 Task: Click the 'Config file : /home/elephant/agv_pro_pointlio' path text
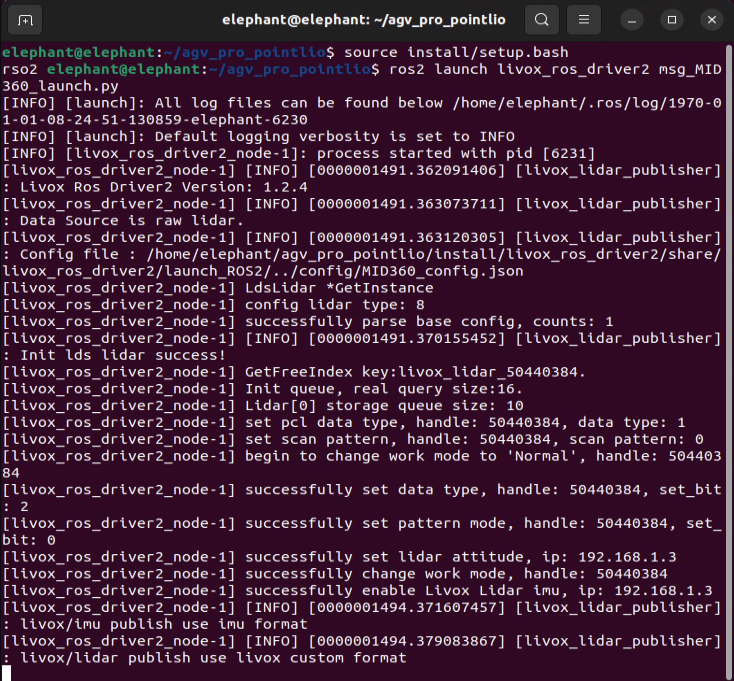pyautogui.click(x=227, y=255)
